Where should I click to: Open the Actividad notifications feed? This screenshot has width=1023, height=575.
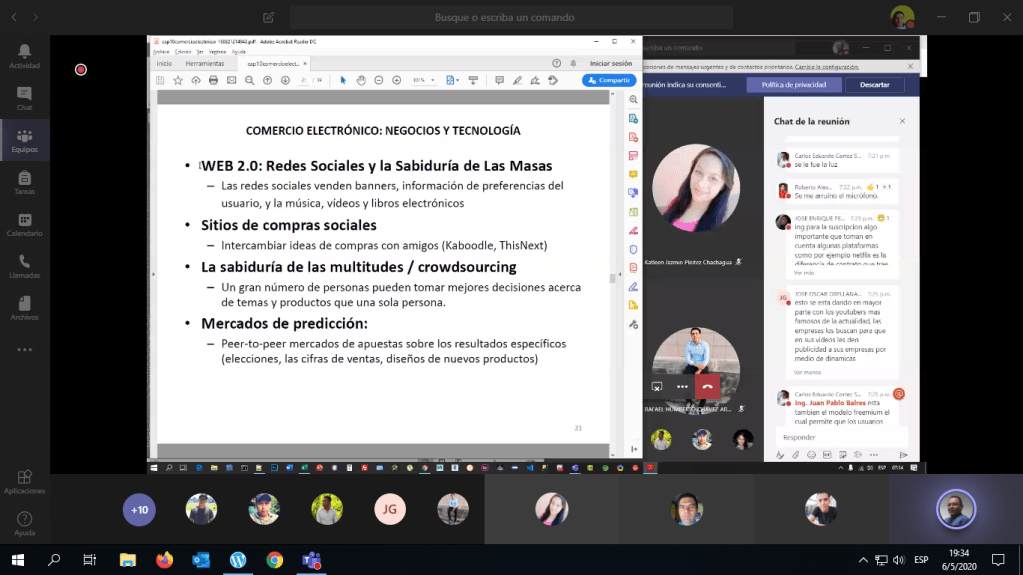tap(24, 56)
